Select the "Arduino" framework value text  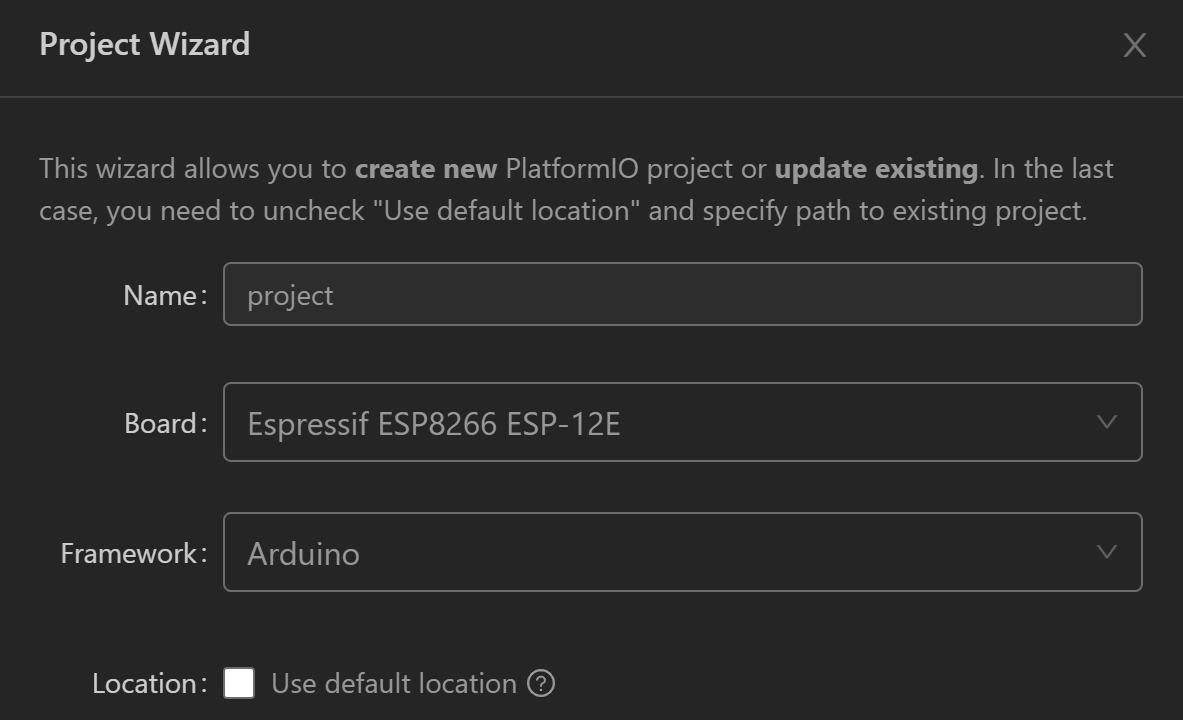pos(303,554)
